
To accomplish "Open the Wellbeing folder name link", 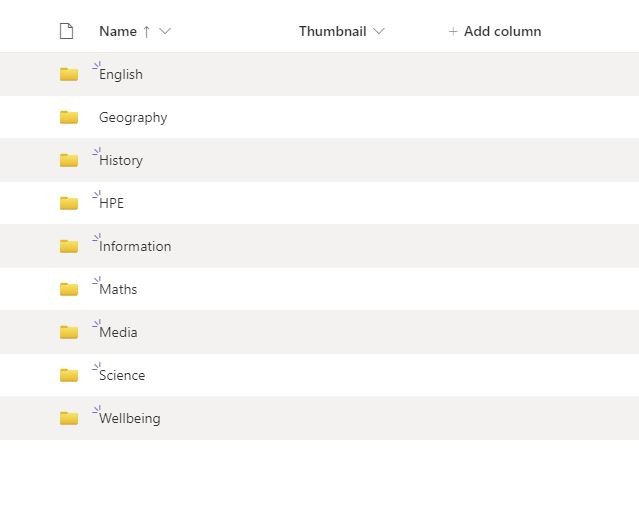I will (x=130, y=418).
